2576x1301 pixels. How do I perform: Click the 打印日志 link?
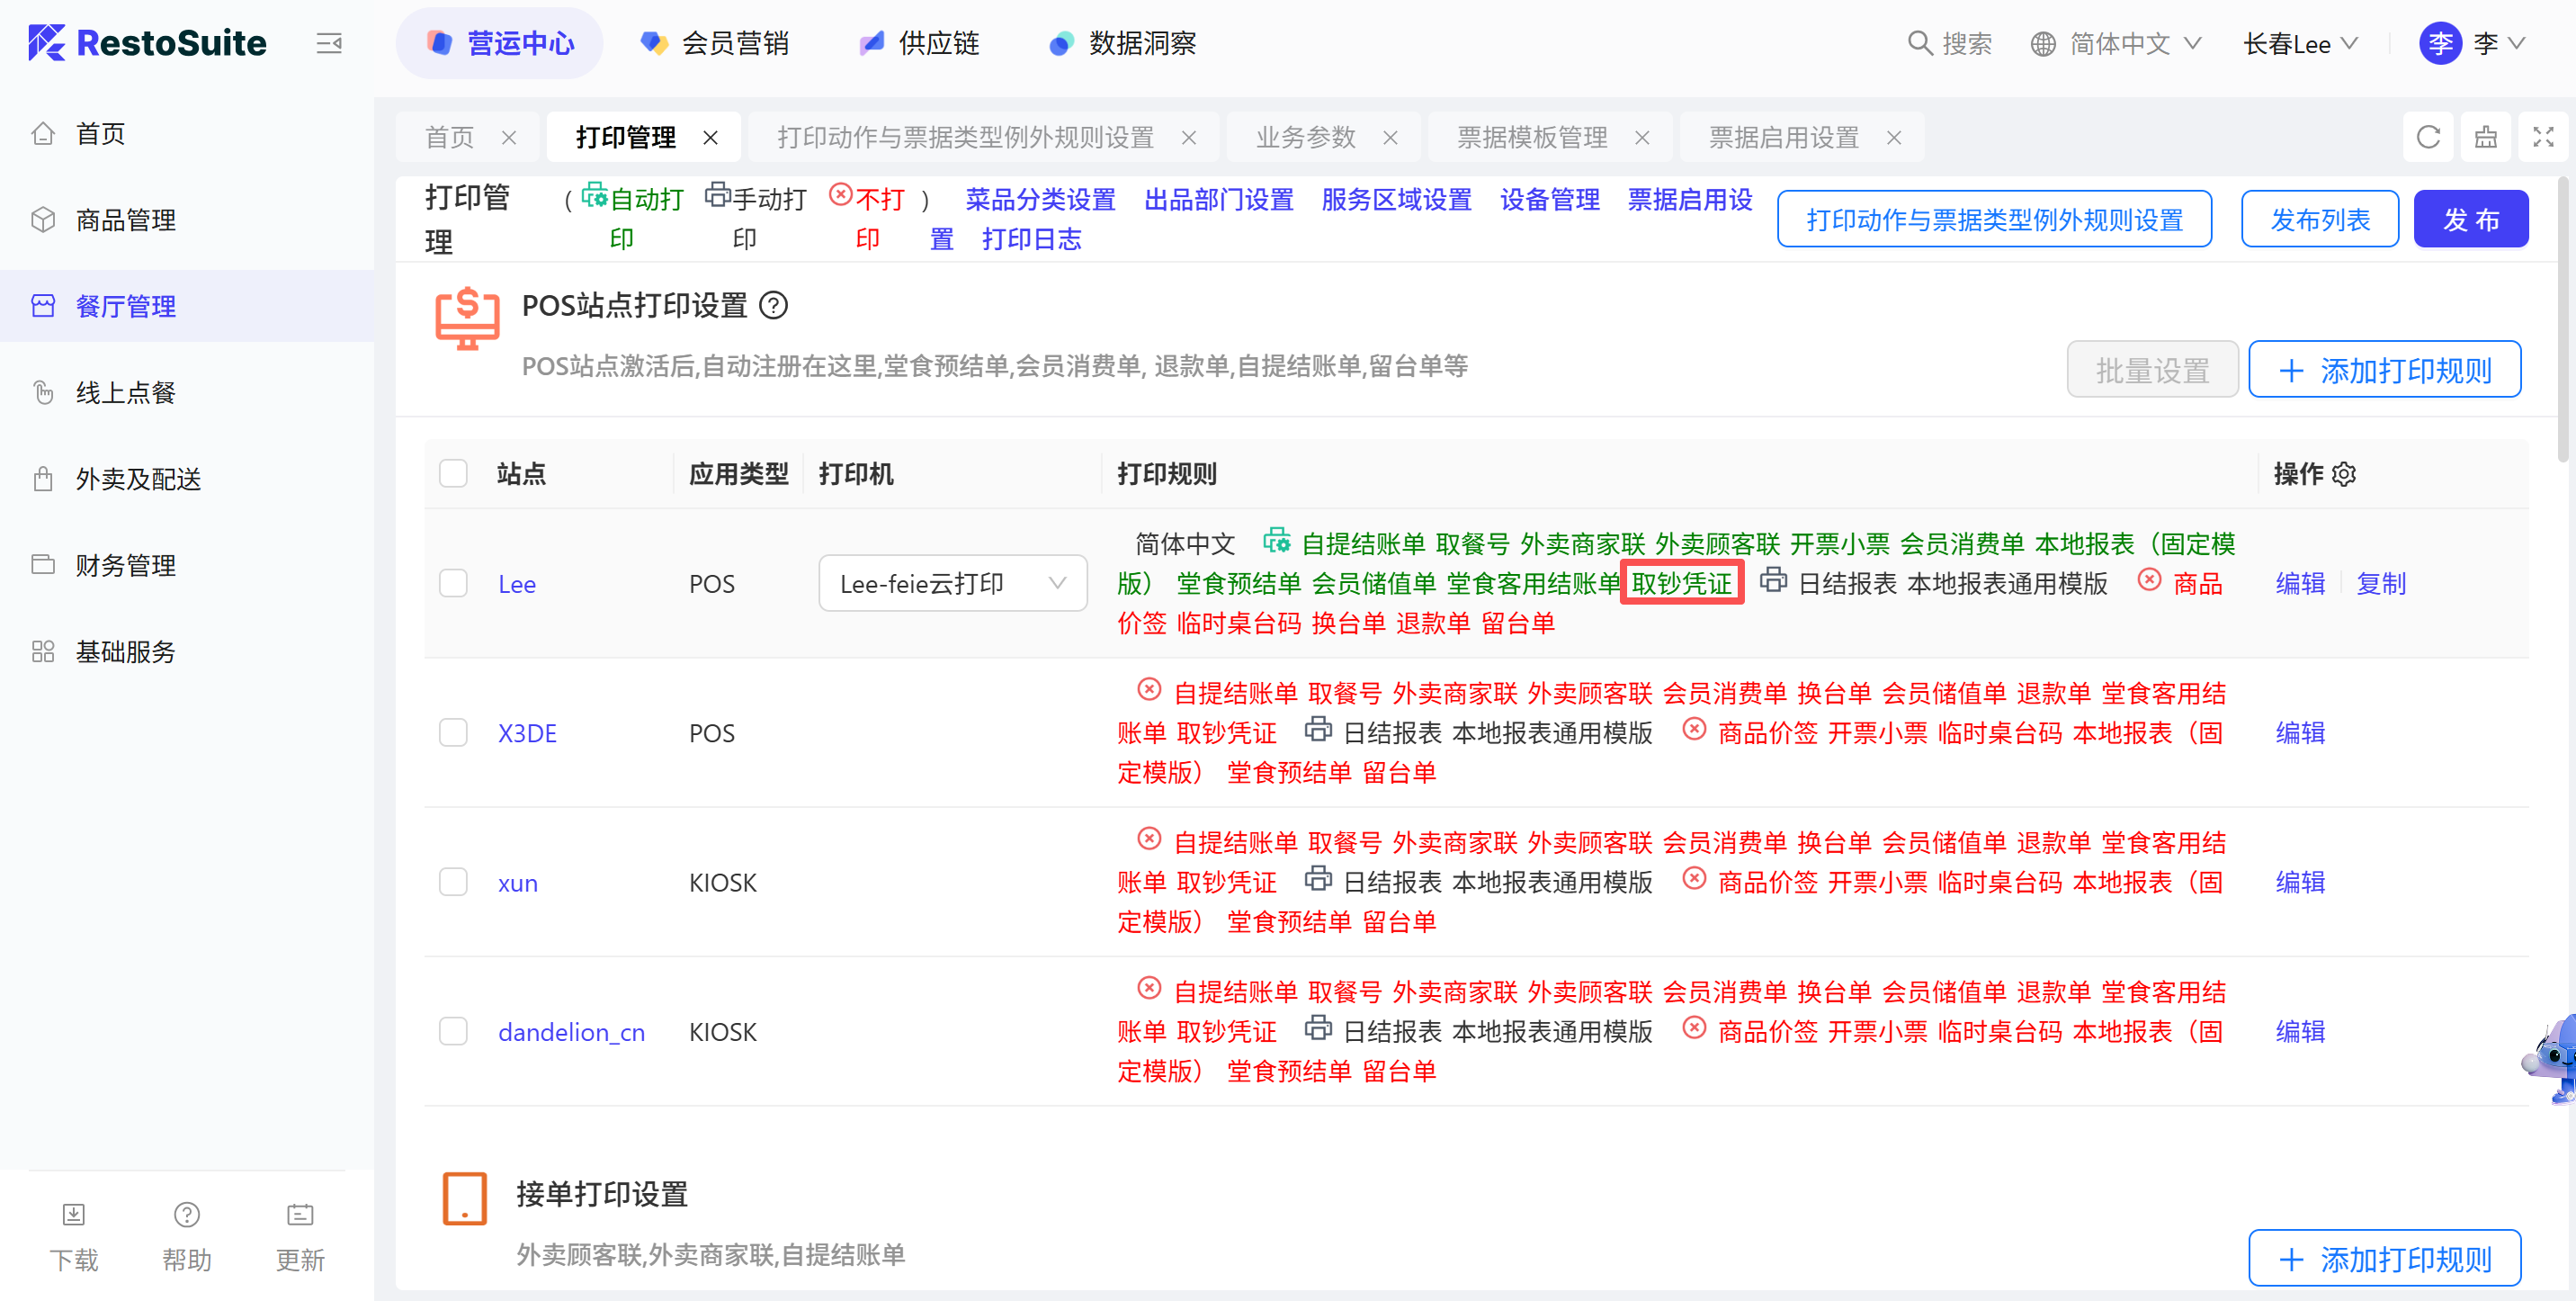[1031, 239]
